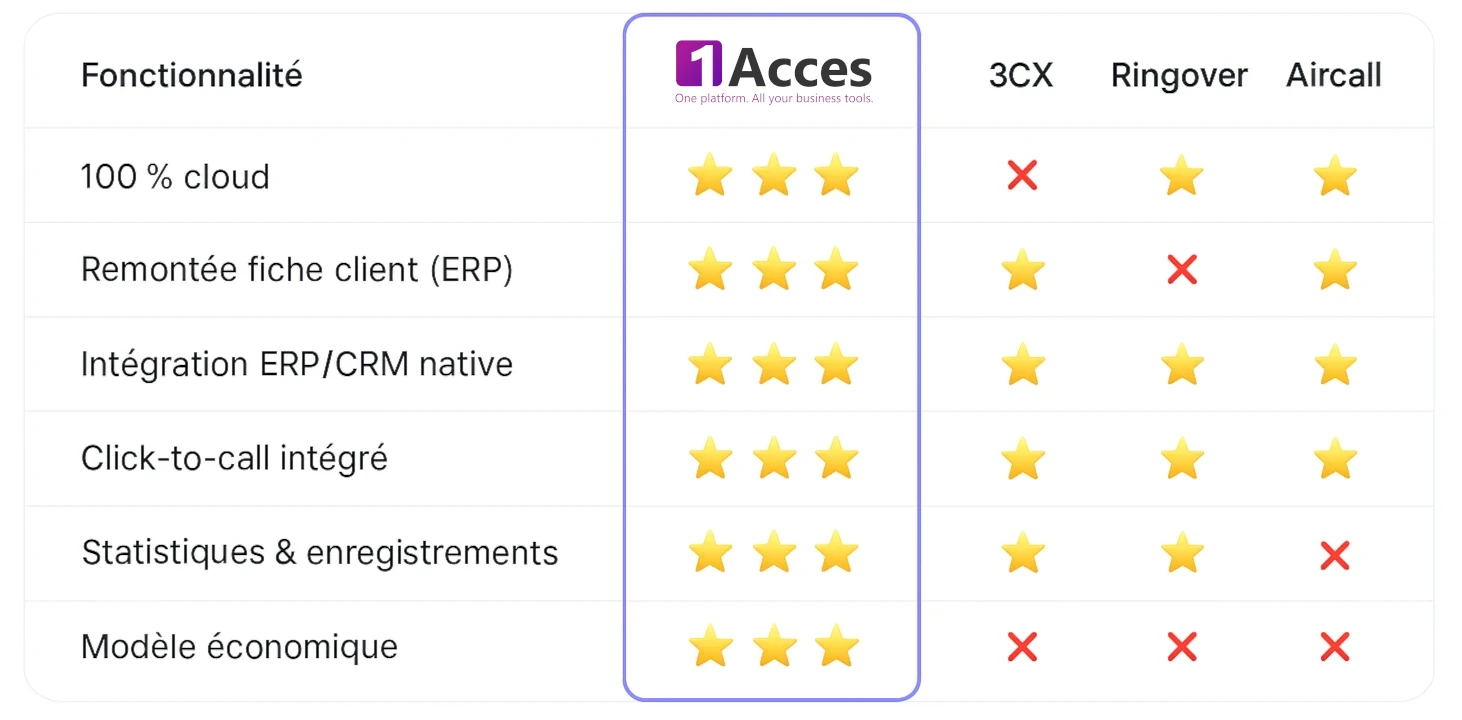Click the 1Acces logo in header

(773, 73)
